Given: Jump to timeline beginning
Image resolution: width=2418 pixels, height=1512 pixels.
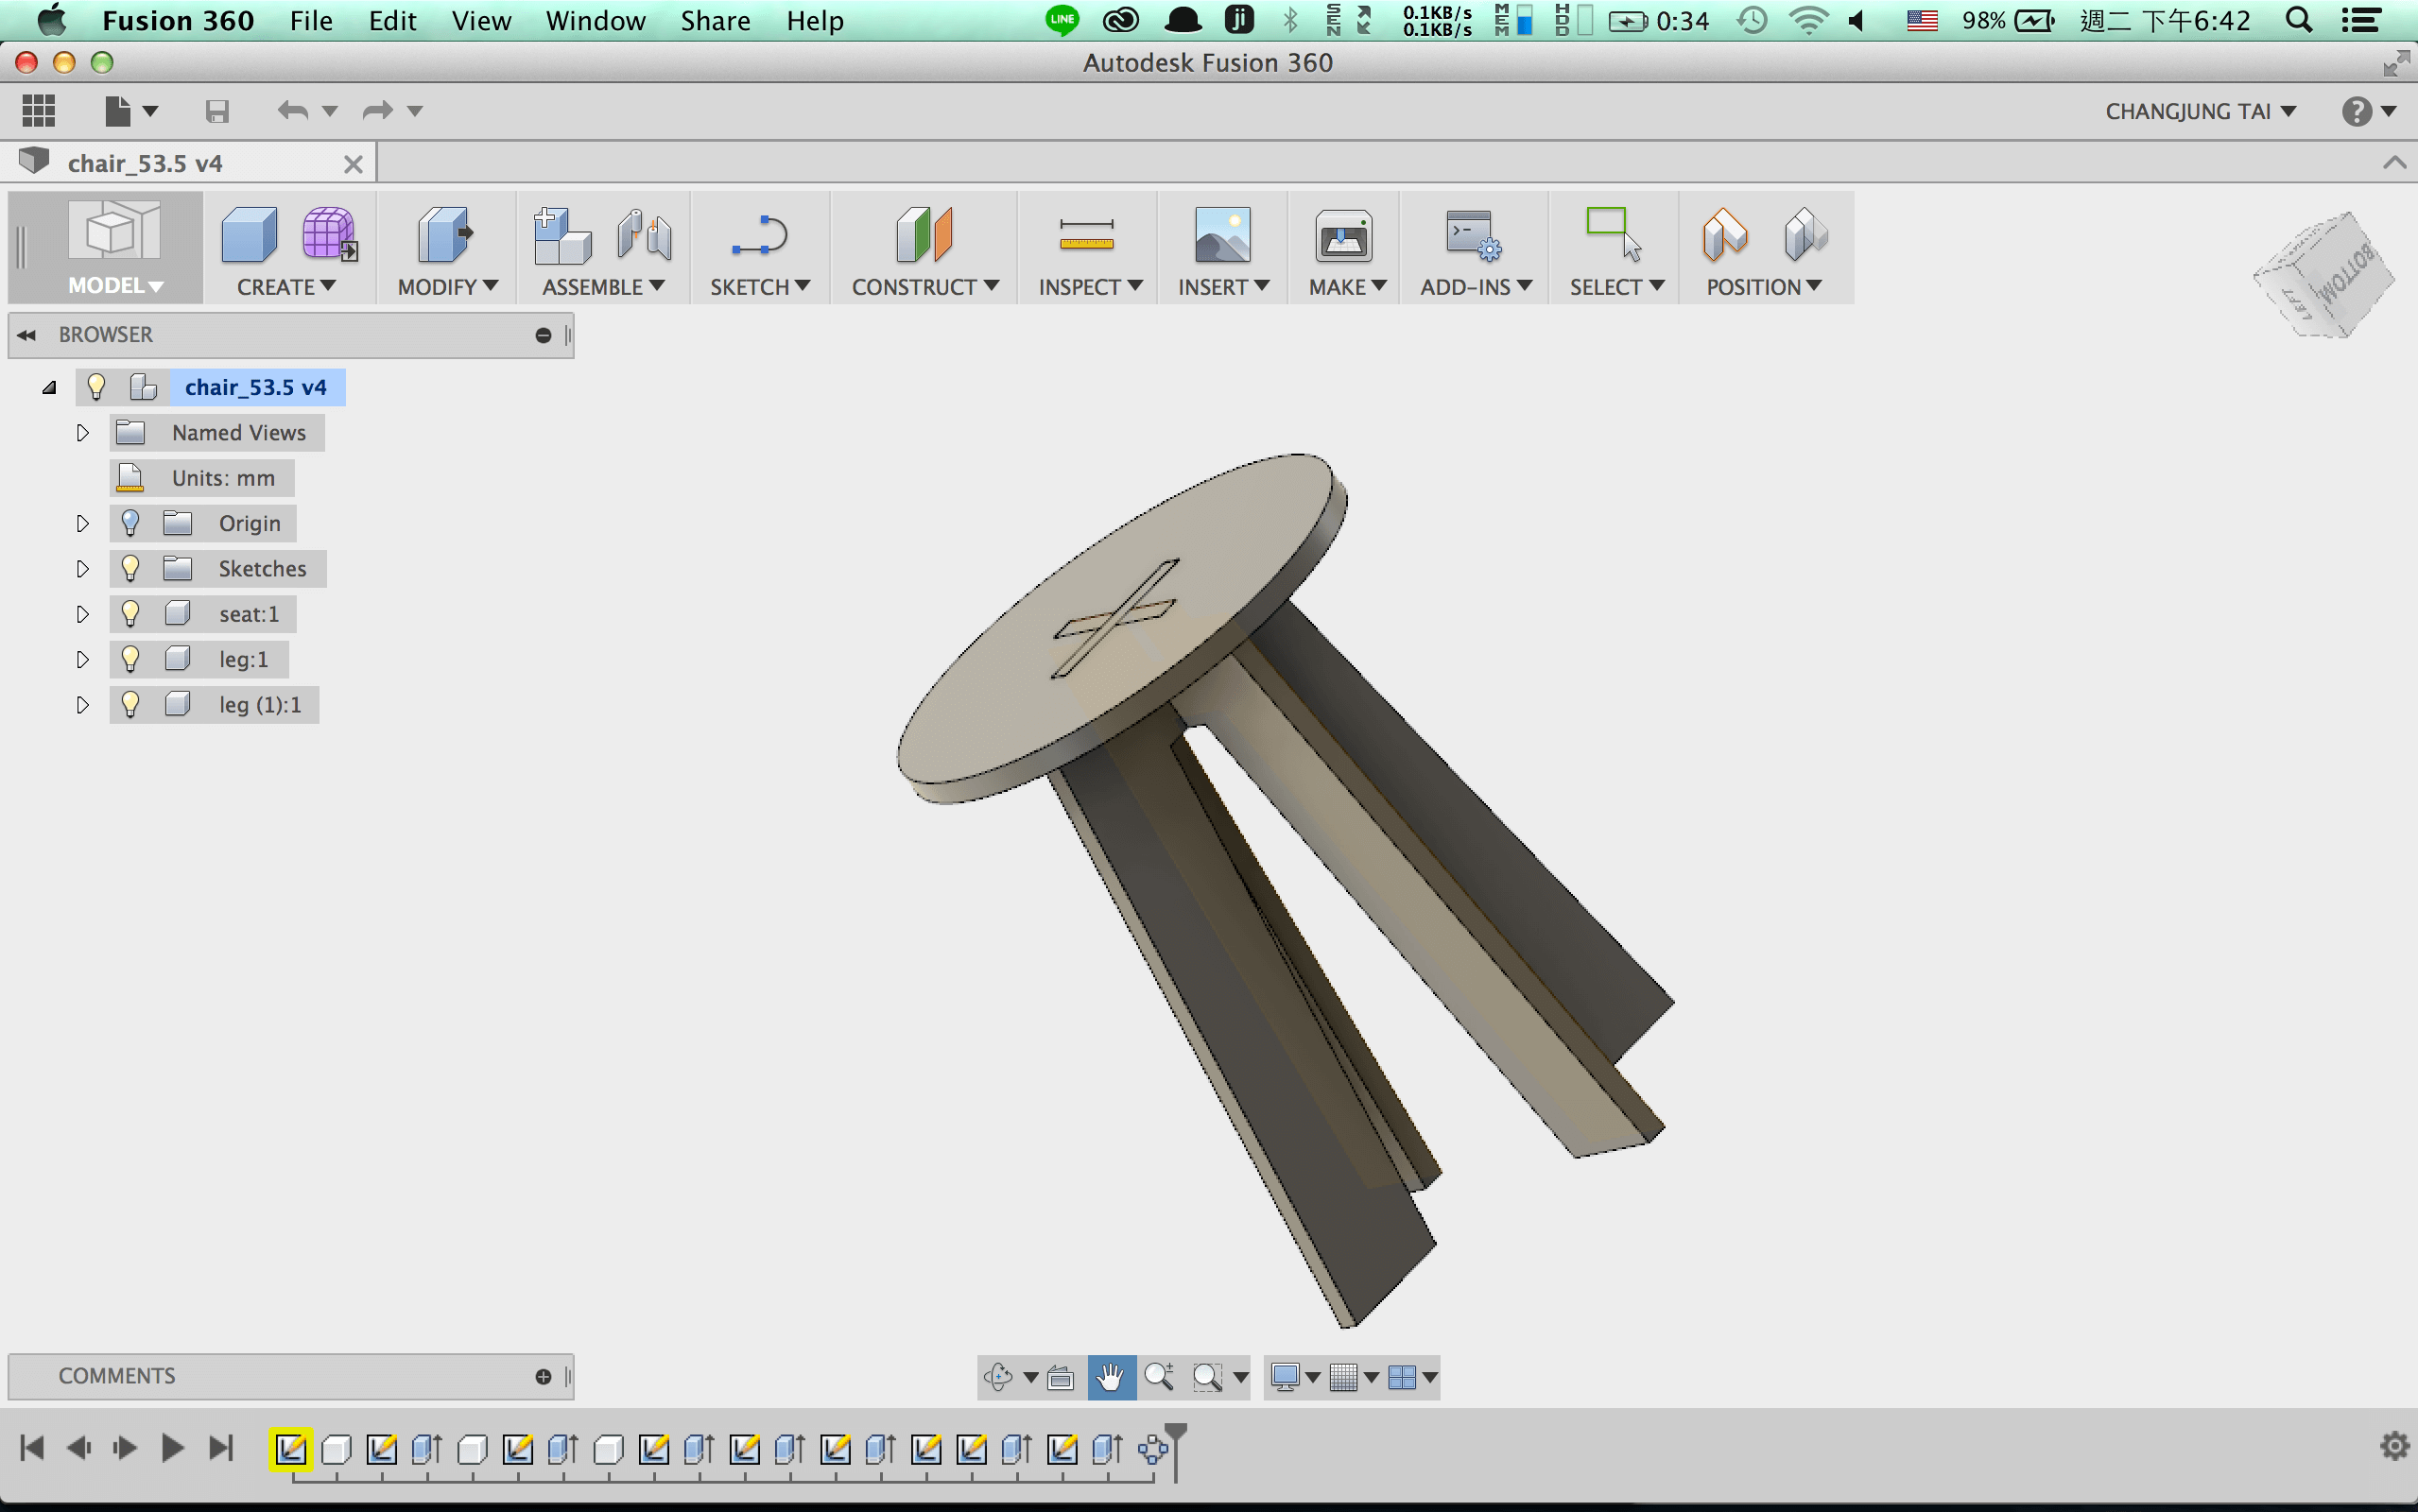Looking at the screenshot, I should tap(31, 1448).
